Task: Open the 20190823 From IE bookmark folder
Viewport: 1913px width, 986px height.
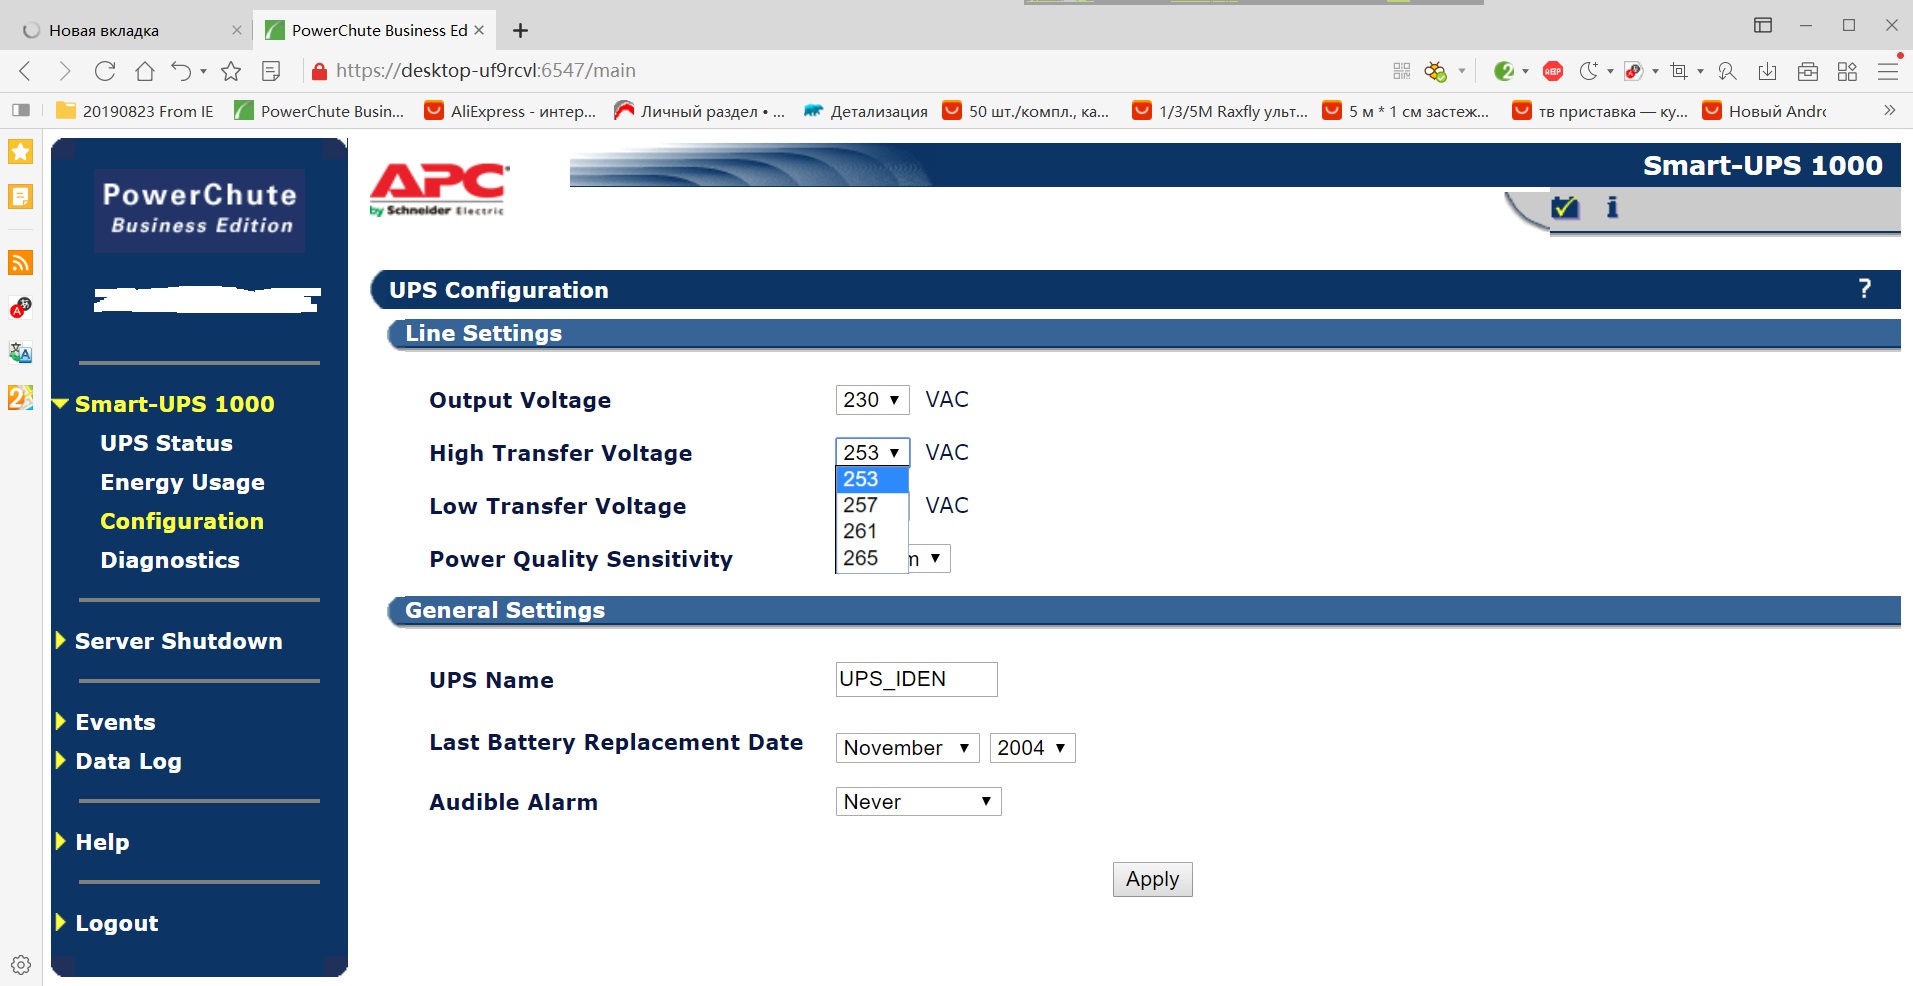Action: point(135,111)
